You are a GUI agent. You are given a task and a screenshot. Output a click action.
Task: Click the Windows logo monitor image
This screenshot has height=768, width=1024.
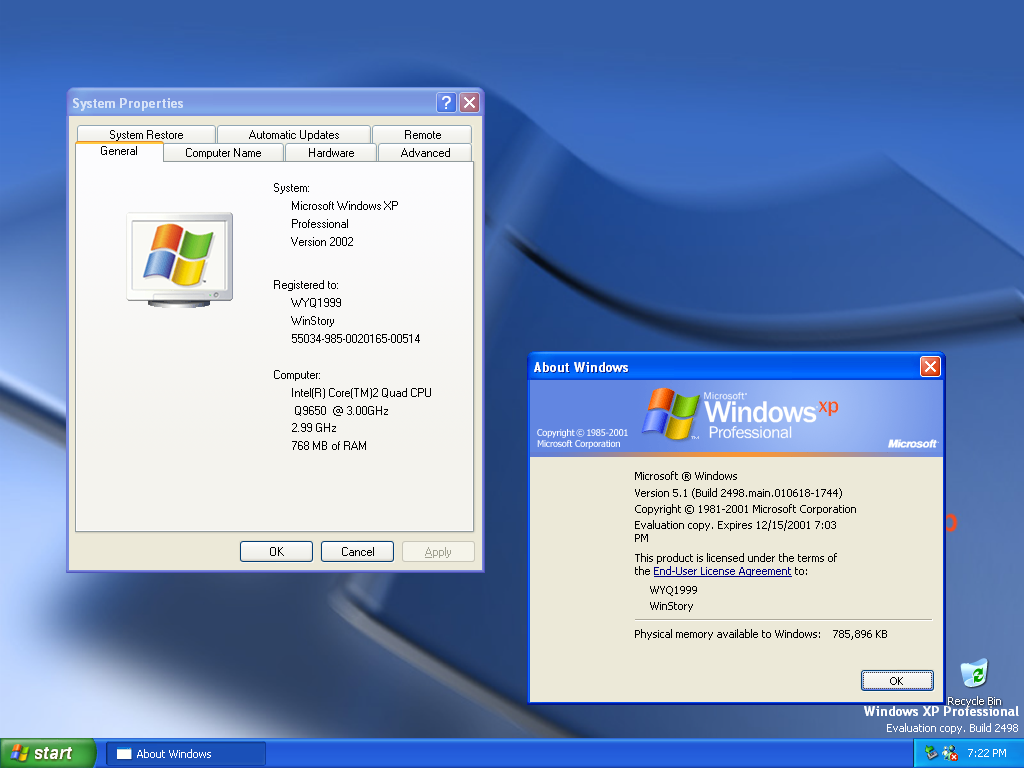(x=179, y=258)
